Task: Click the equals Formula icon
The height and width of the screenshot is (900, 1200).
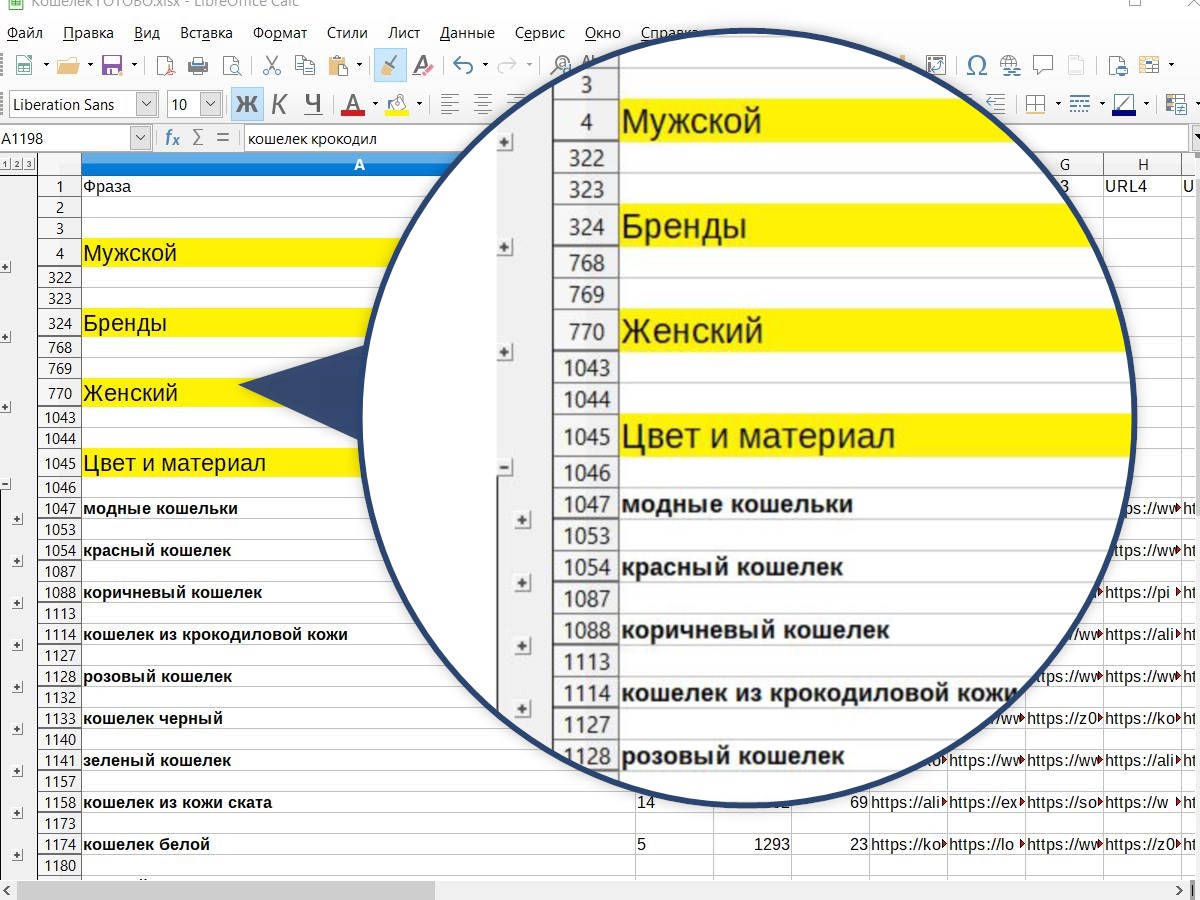Action: point(222,138)
